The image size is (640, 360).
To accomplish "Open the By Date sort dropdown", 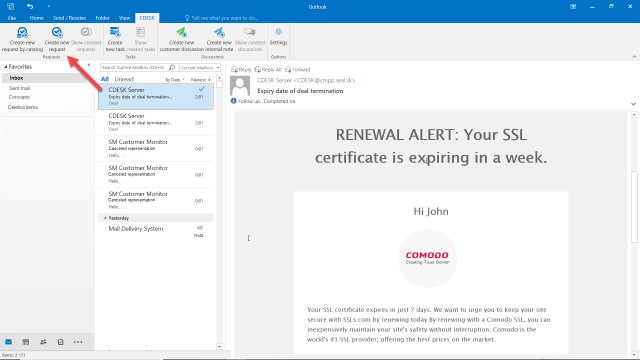I will 175,80.
